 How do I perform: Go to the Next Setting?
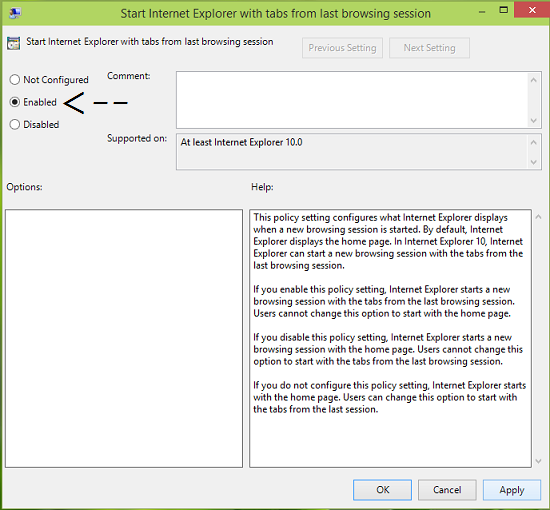tap(429, 48)
